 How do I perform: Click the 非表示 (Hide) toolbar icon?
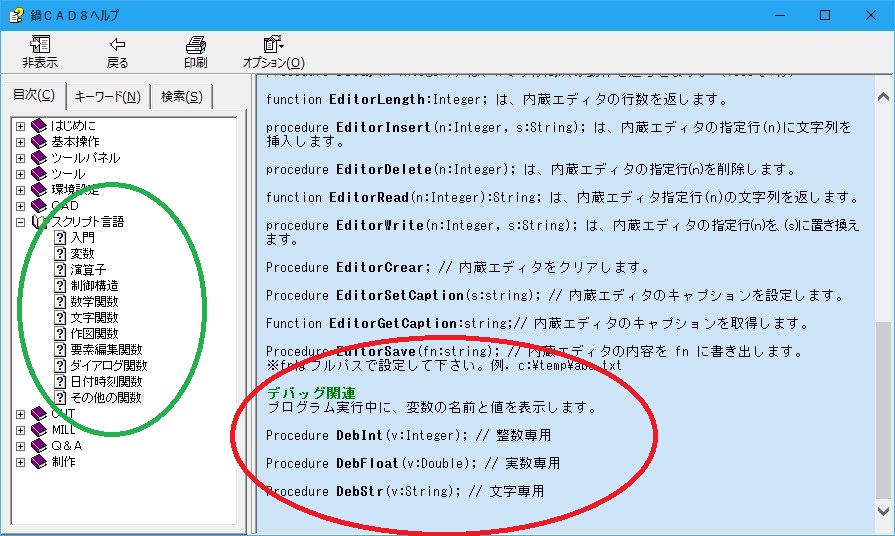[x=40, y=45]
